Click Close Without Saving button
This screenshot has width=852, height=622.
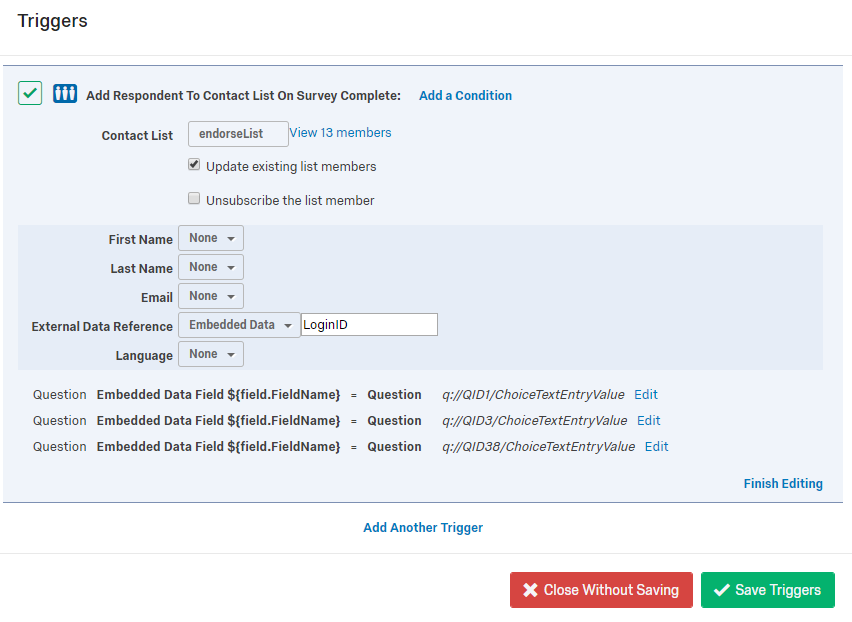click(x=601, y=590)
